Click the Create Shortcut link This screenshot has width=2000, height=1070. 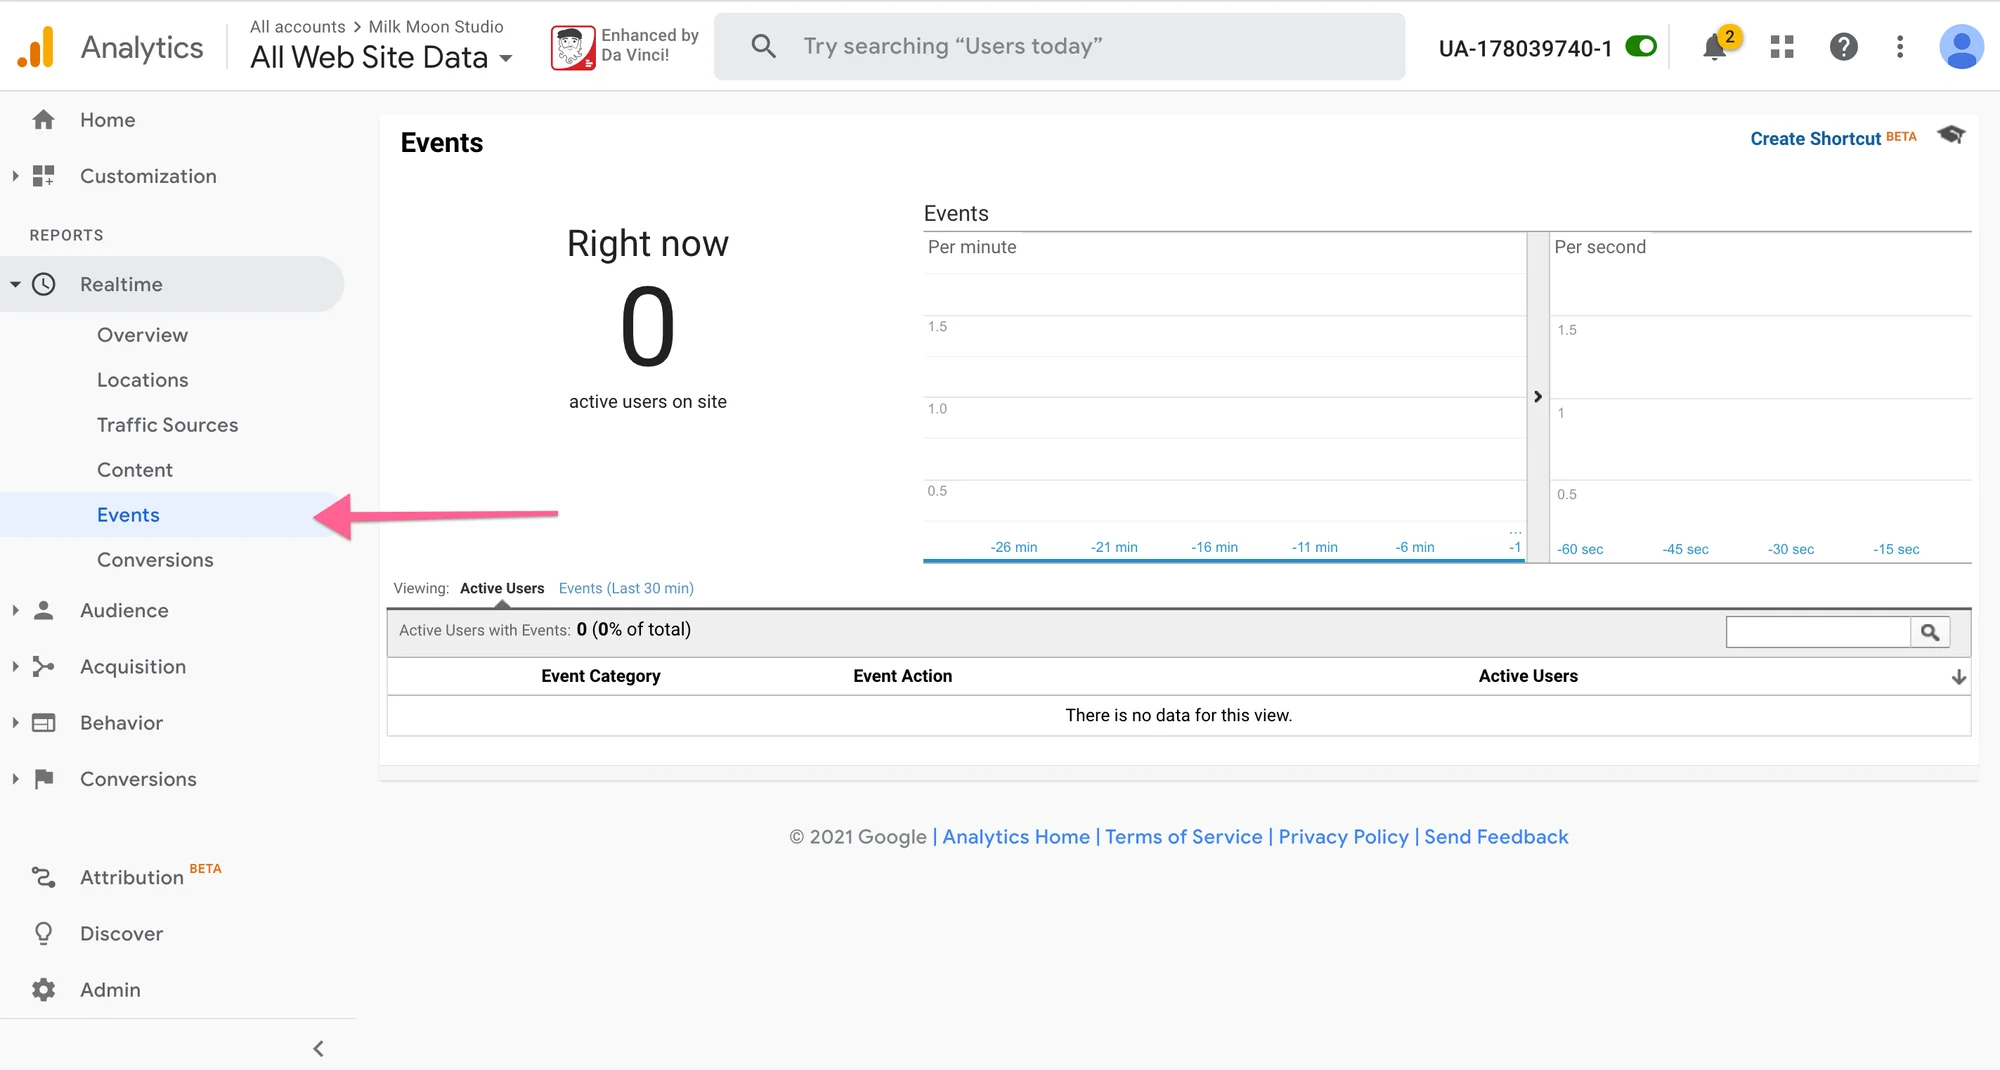pos(1815,138)
